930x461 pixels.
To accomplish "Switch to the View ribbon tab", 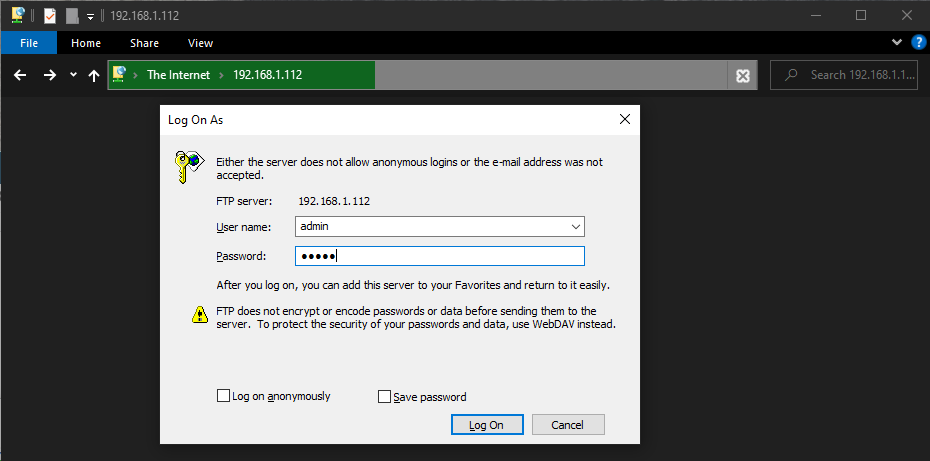I will 200,43.
